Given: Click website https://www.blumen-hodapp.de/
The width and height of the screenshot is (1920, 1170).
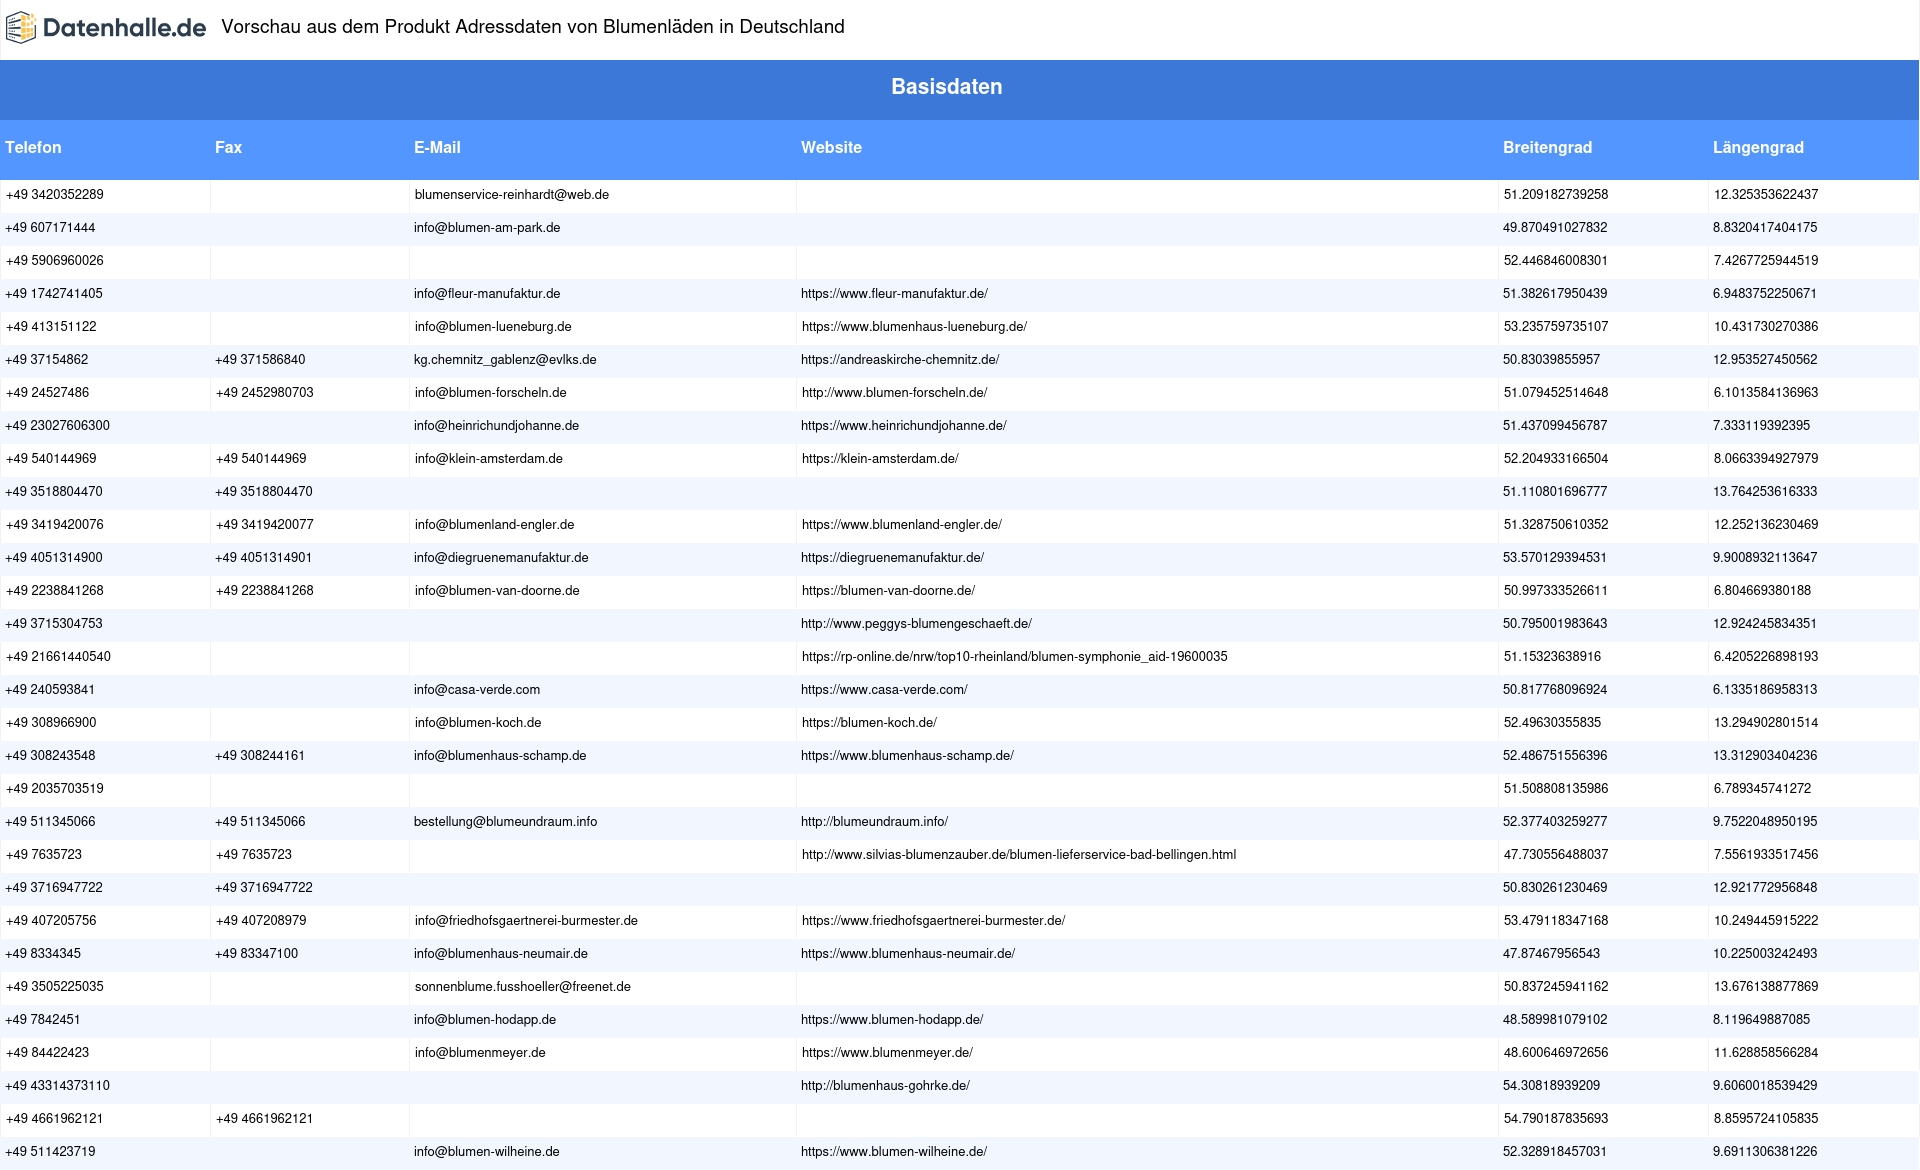Looking at the screenshot, I should click(x=892, y=1020).
